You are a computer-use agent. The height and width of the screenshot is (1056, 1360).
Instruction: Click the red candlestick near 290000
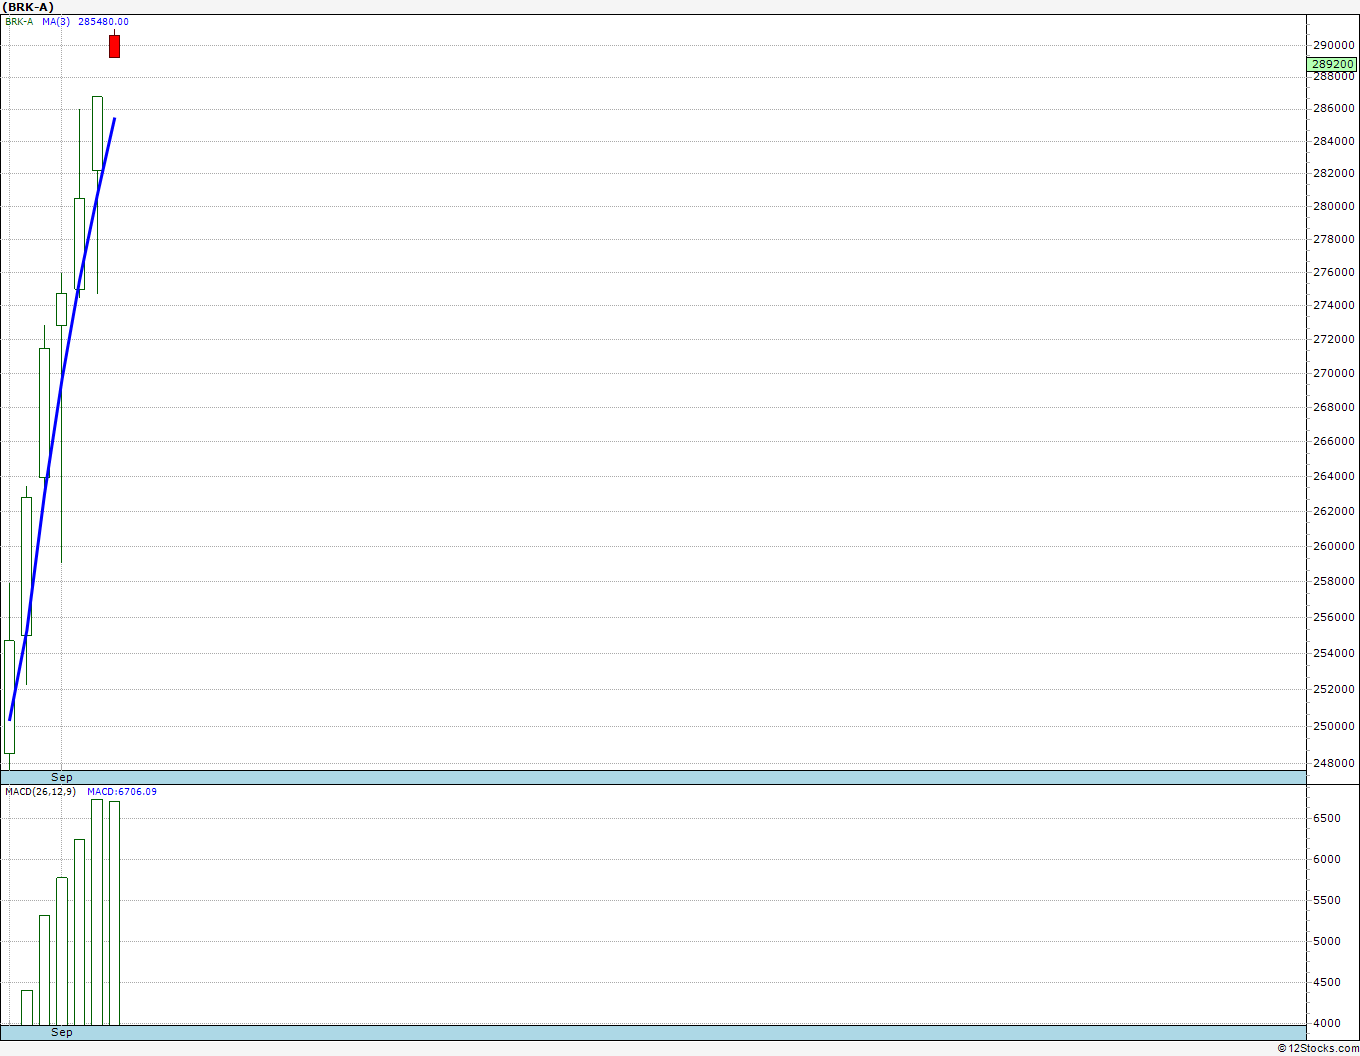114,46
